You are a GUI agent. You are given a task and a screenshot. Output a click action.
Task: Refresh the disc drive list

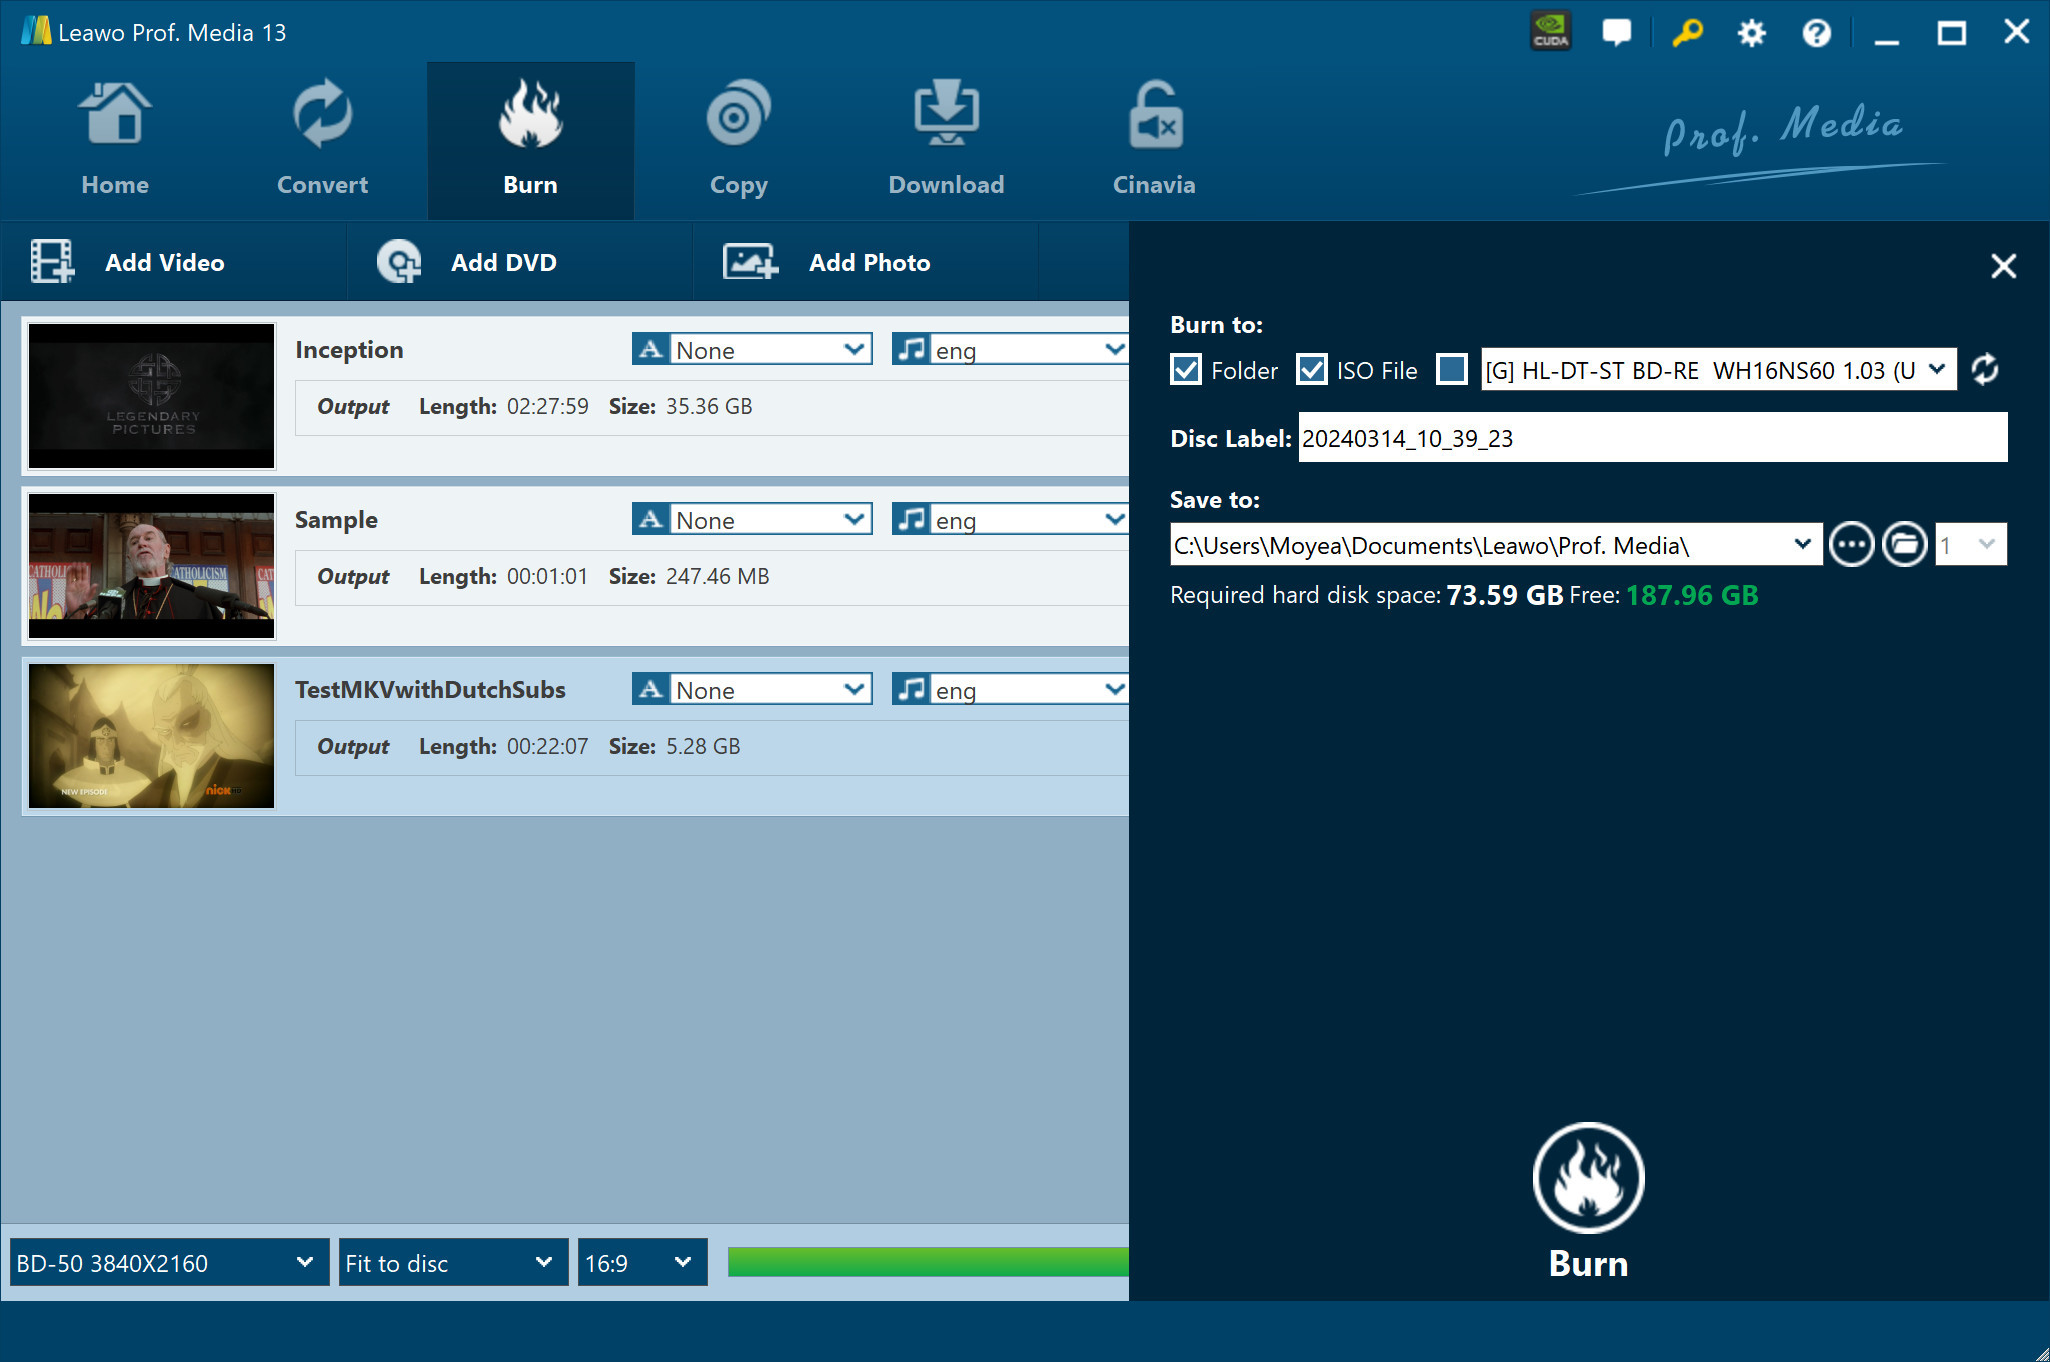pyautogui.click(x=1985, y=369)
